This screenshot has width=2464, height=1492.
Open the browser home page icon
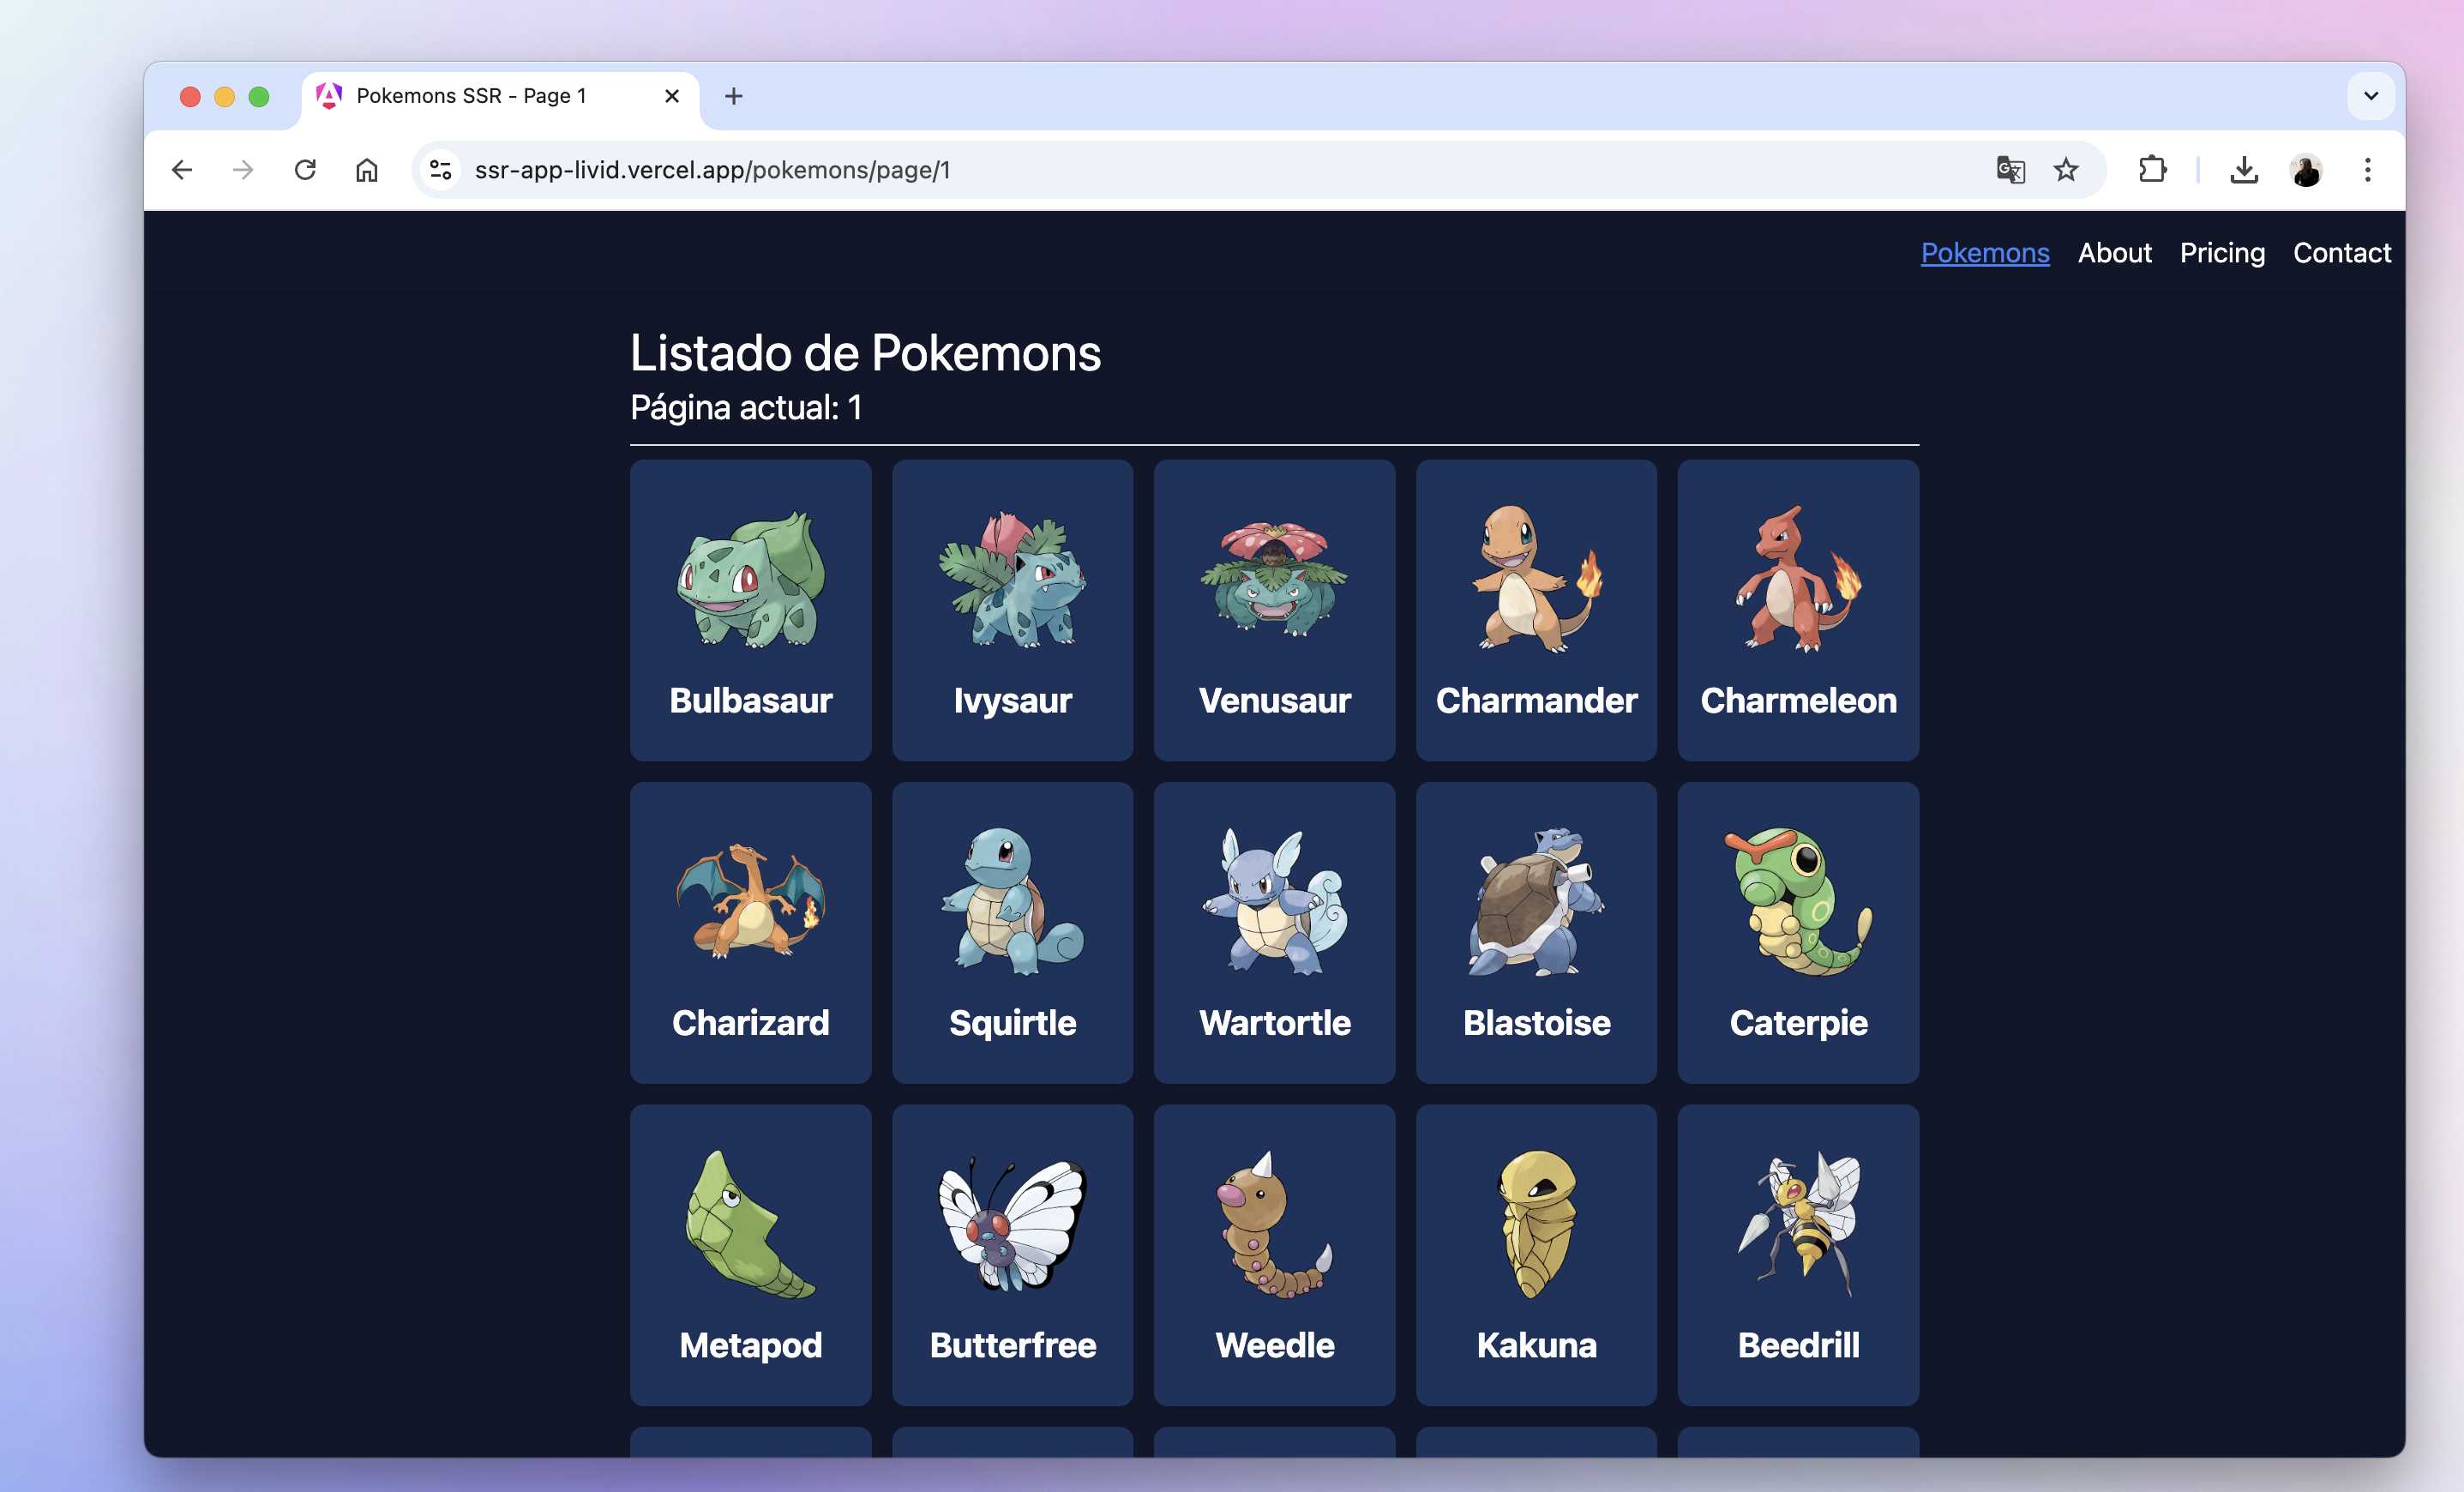[367, 170]
